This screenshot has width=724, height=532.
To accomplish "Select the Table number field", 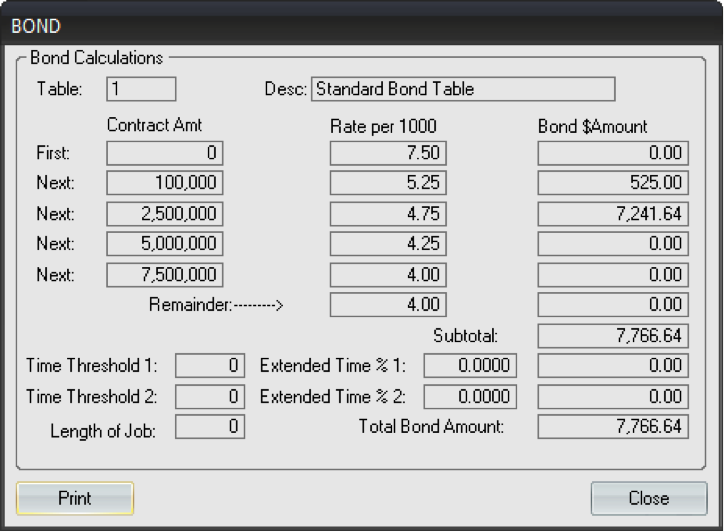I will coord(142,89).
